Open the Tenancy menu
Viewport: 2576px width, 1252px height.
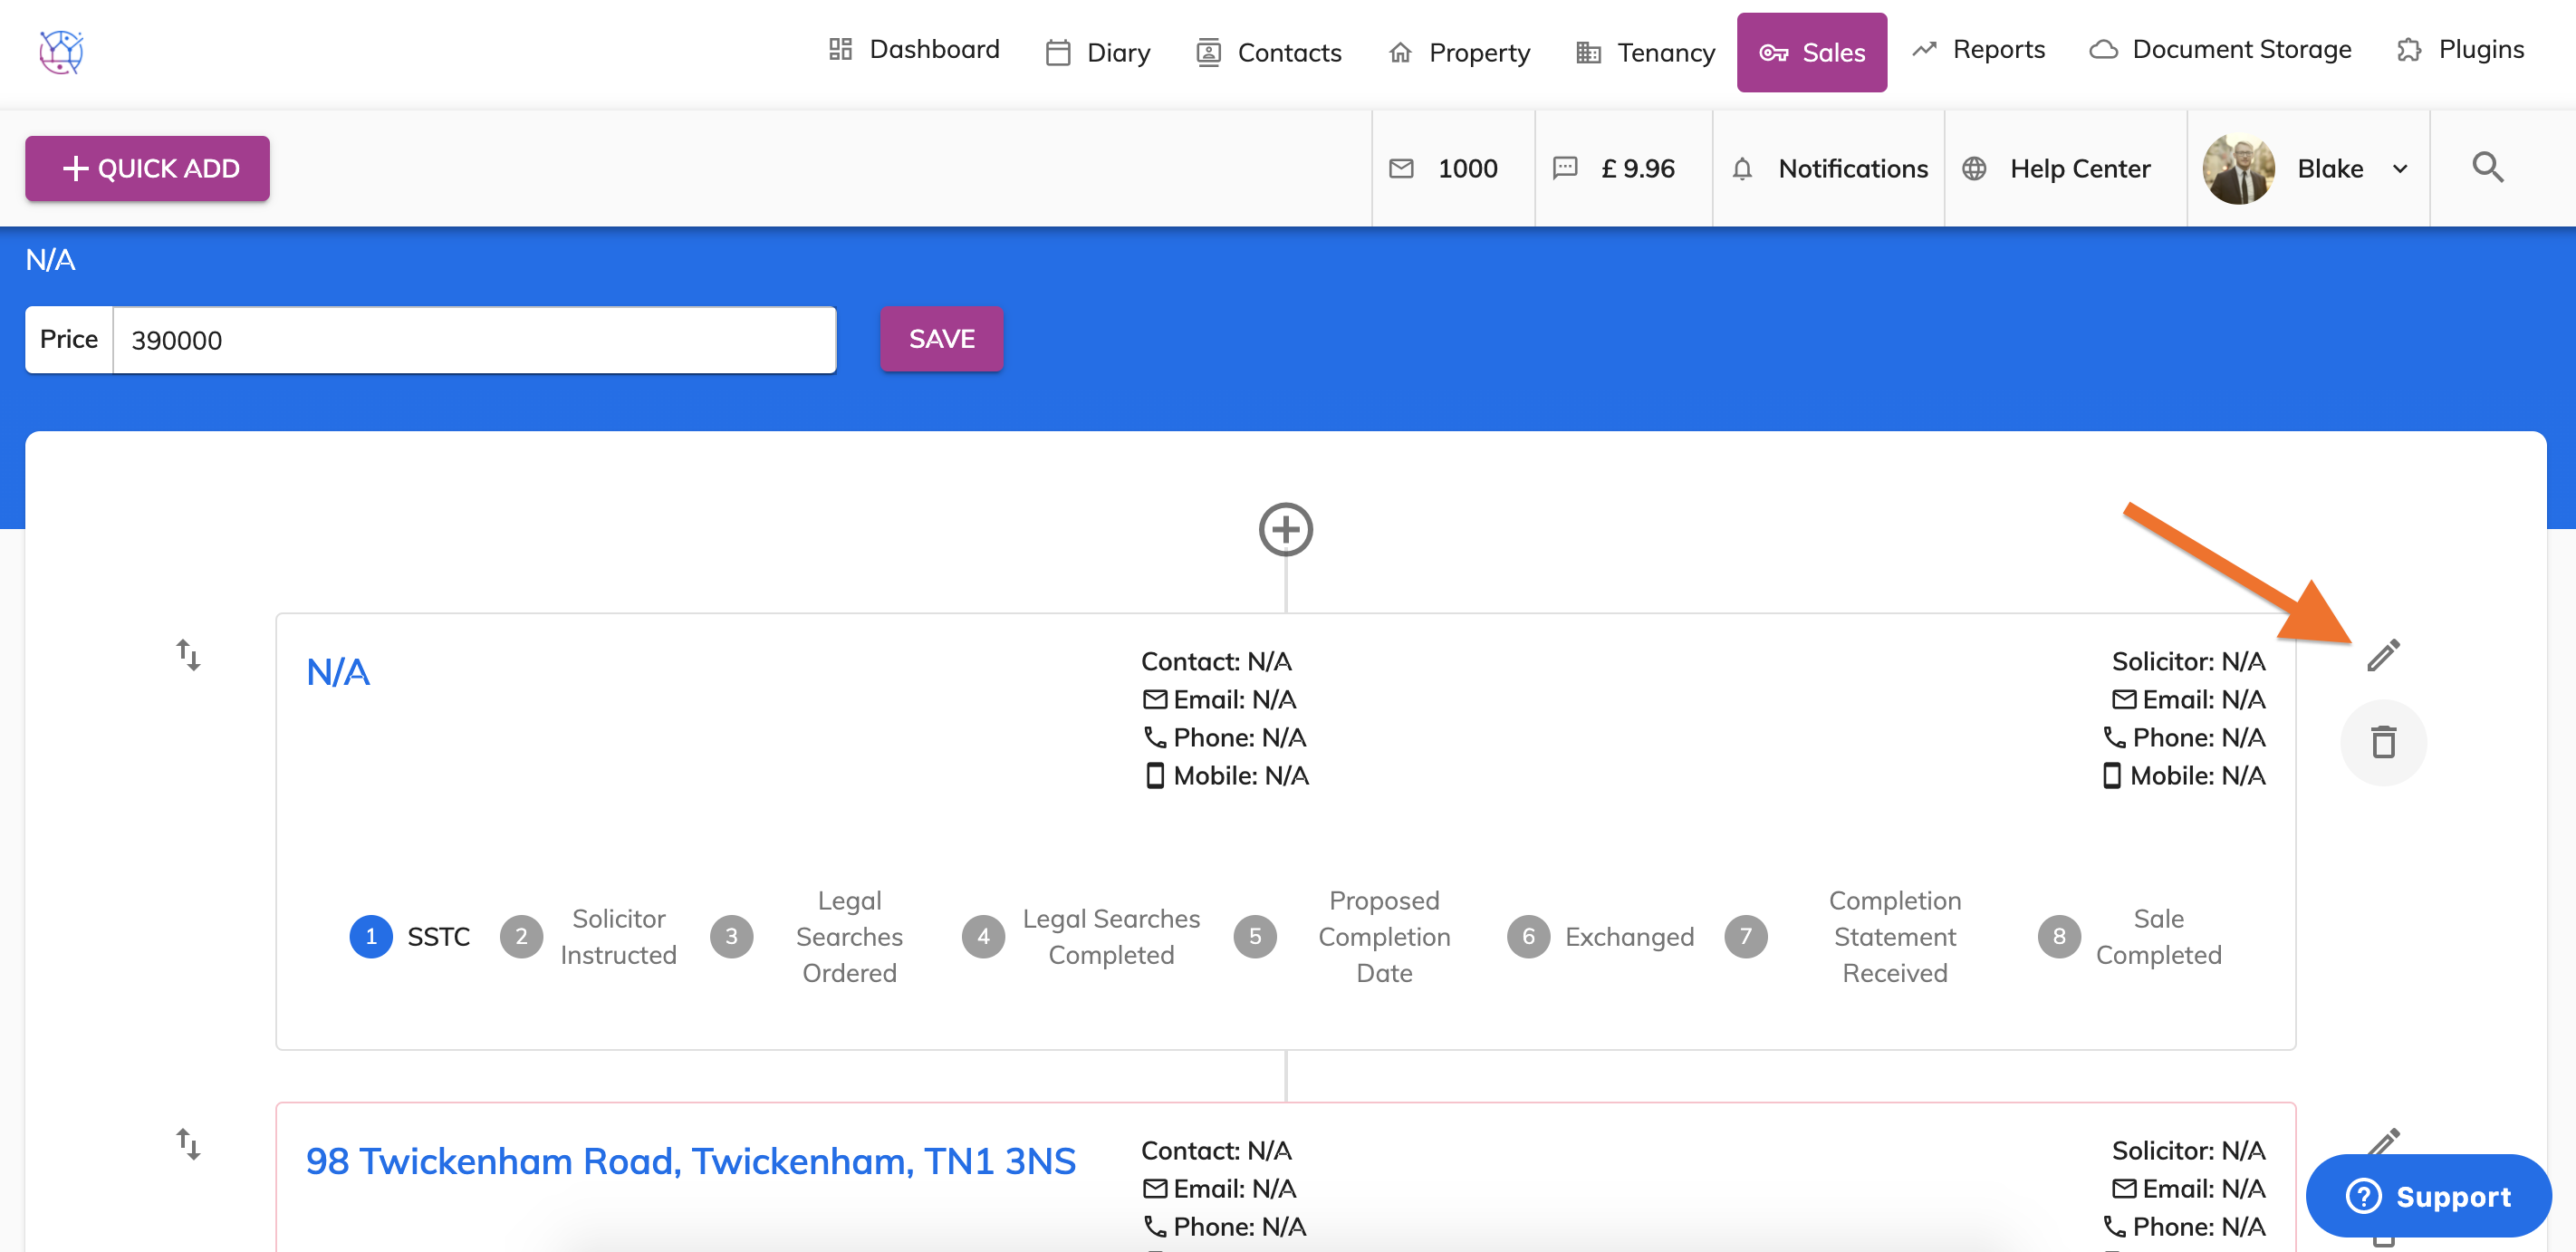point(1646,52)
